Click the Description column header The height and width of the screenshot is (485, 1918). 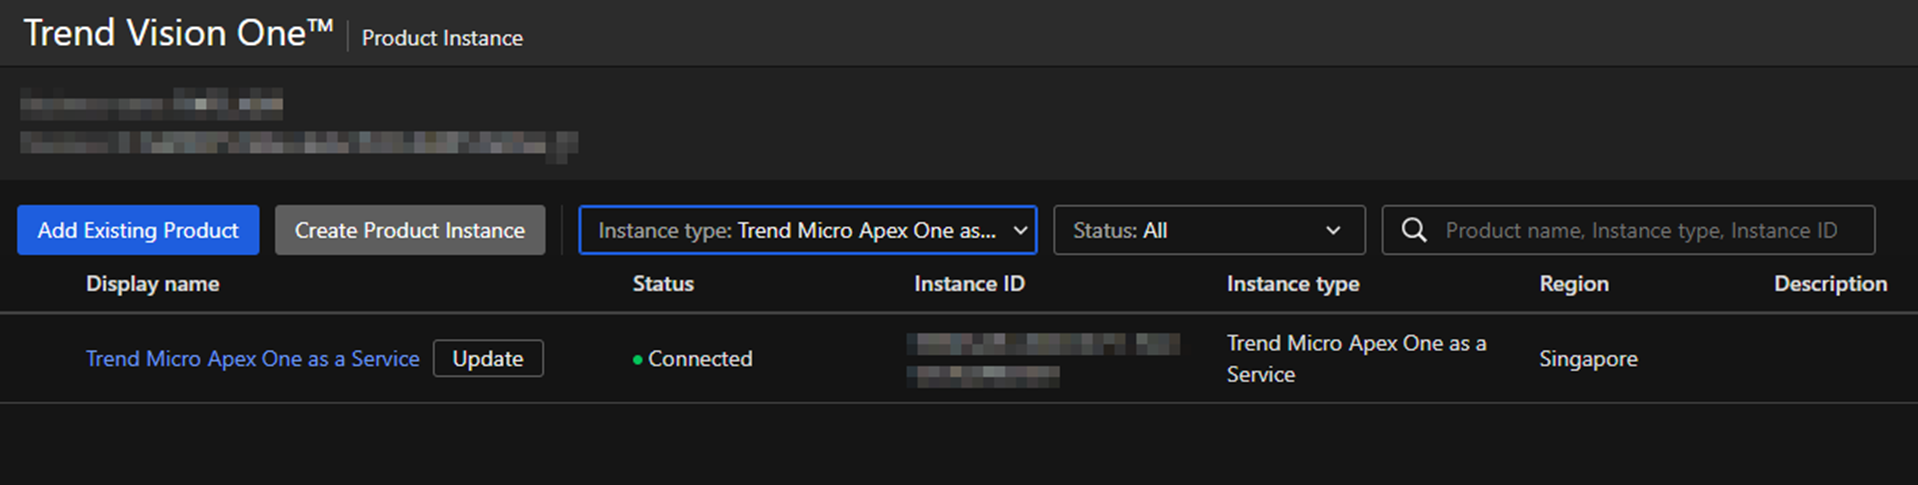[x=1829, y=284]
